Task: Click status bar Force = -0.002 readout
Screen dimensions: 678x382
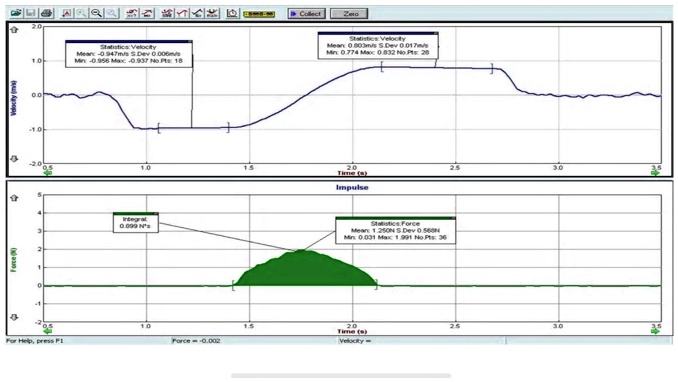Action: click(x=196, y=341)
